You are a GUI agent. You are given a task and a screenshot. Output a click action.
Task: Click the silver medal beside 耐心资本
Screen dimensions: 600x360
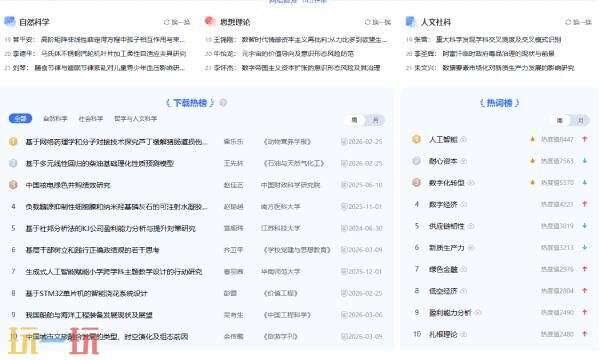(416, 161)
